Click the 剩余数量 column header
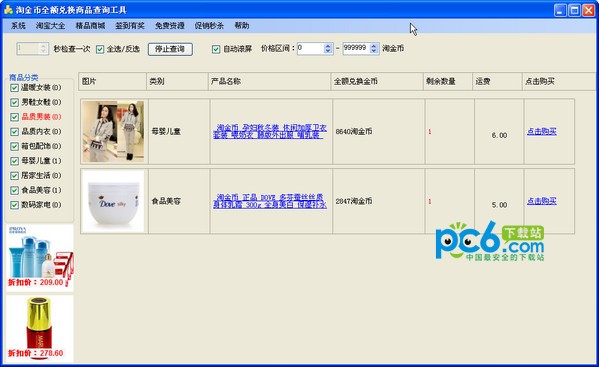Screen dimensions: 599x367 point(448,81)
